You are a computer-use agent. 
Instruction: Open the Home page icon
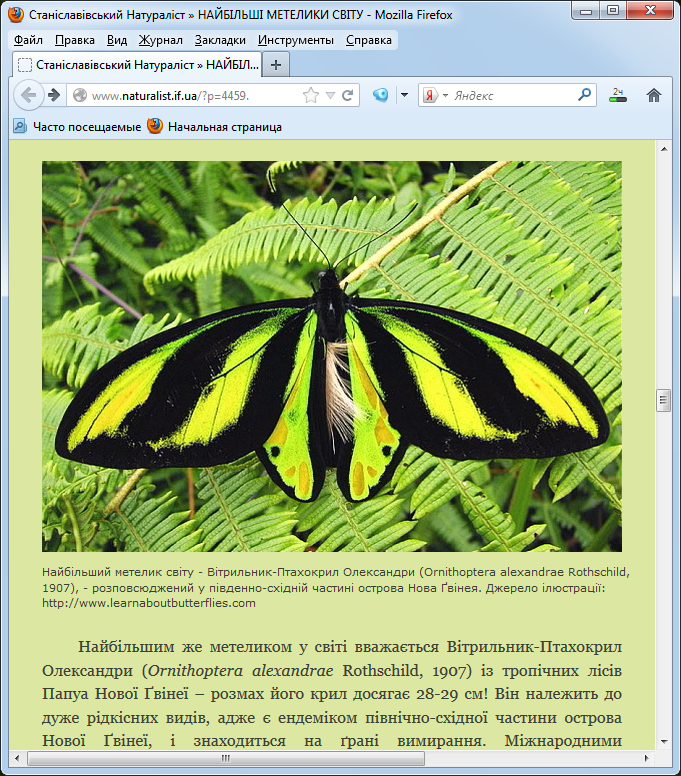(654, 96)
